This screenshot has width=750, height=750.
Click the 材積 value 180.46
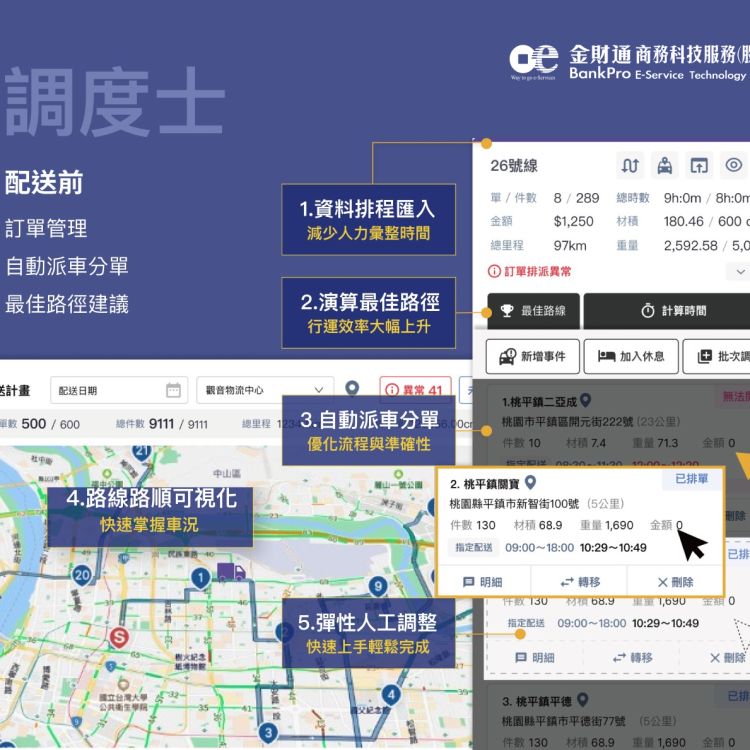[684, 221]
